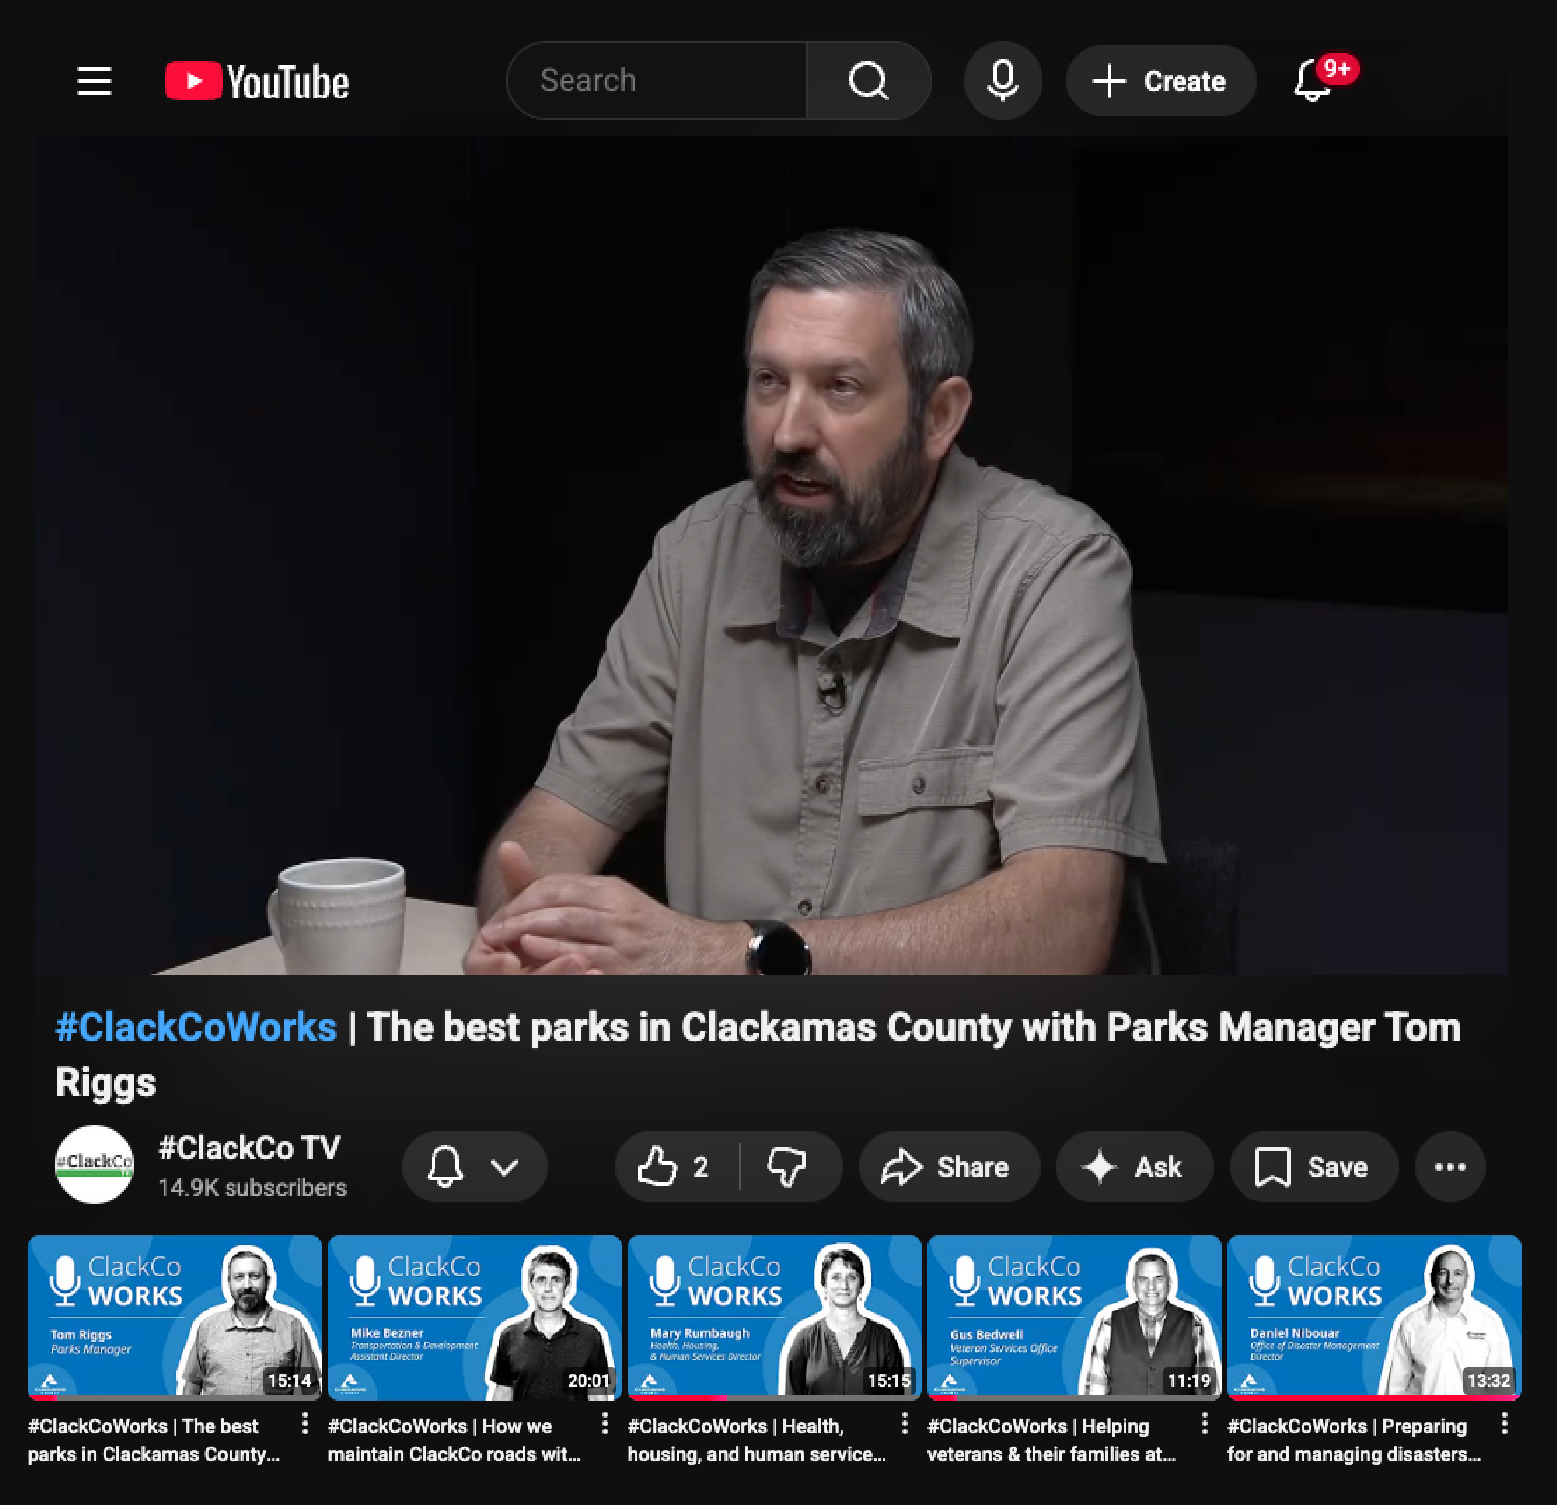1557x1505 pixels.
Task: Save this video to a playlist
Action: pos(1312,1166)
